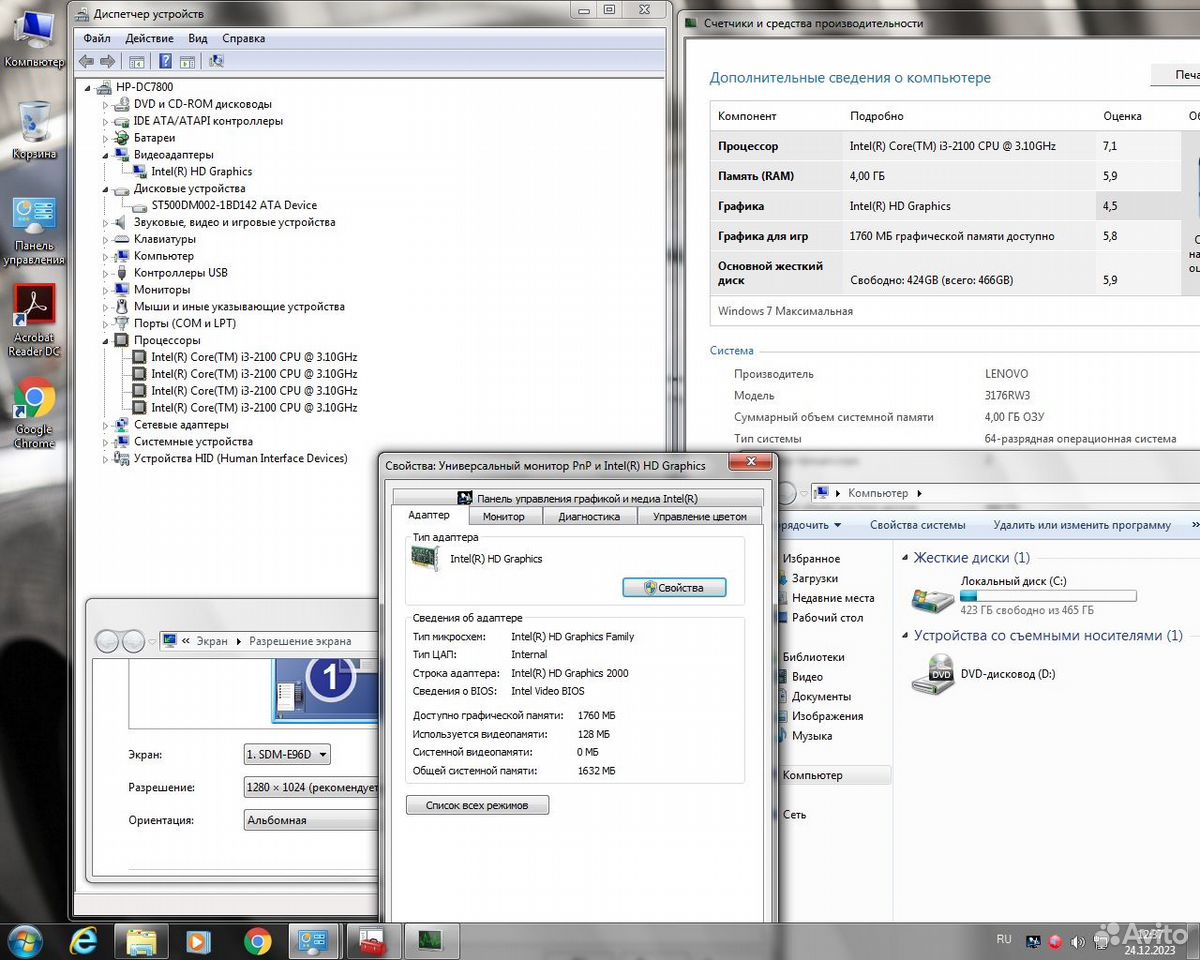Click Разрешение экрана in the breadcrumb

pyautogui.click(x=300, y=641)
